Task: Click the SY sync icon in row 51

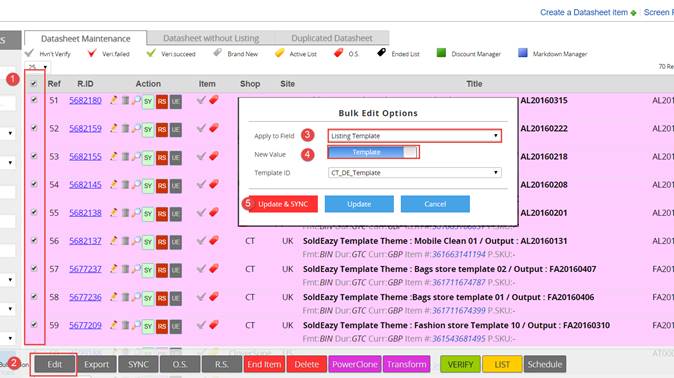Action: (148, 102)
